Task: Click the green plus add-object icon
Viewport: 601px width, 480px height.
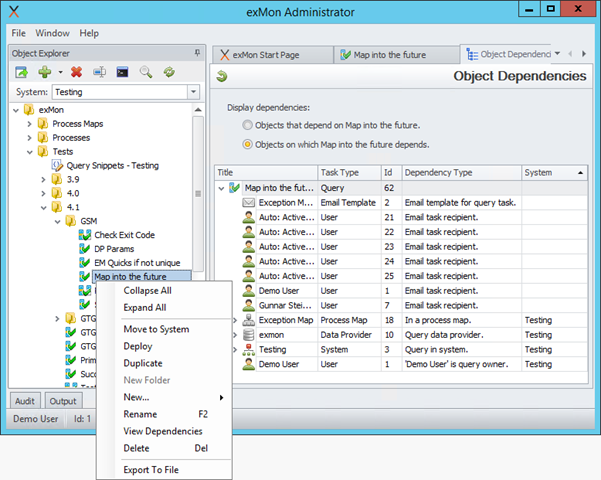Action: pos(45,72)
